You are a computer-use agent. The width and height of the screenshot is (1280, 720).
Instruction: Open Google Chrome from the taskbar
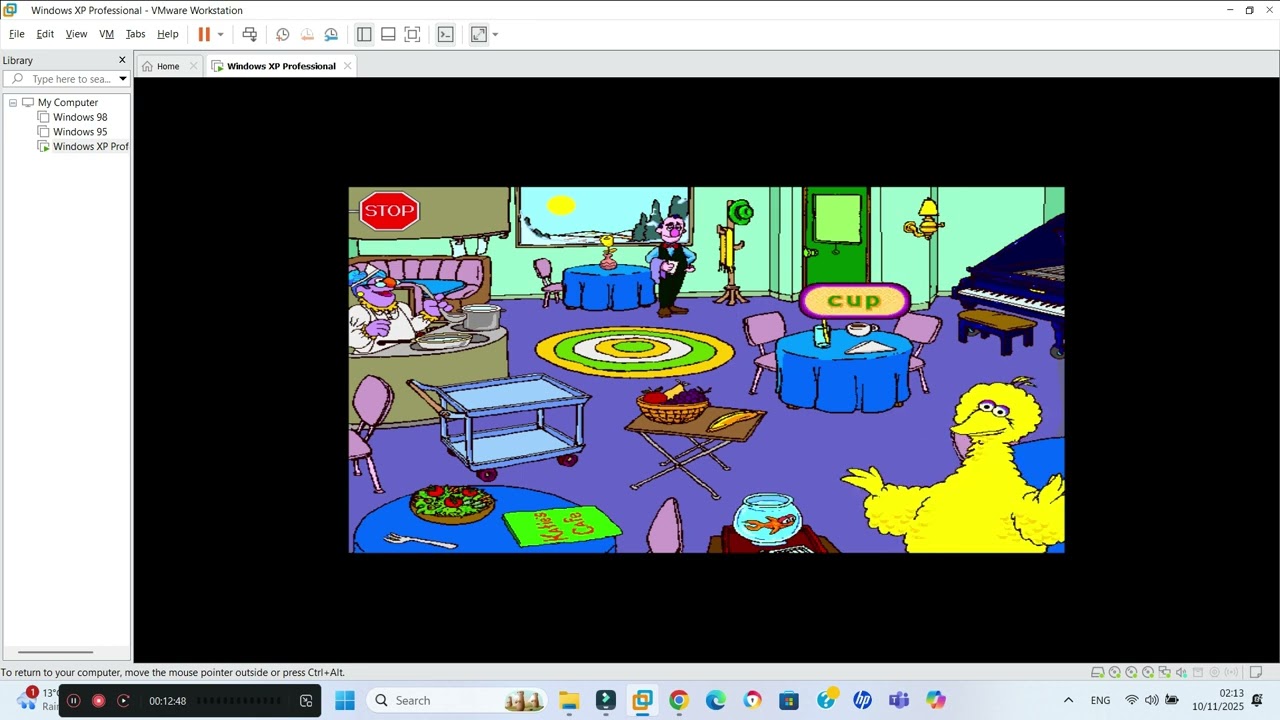[679, 700]
